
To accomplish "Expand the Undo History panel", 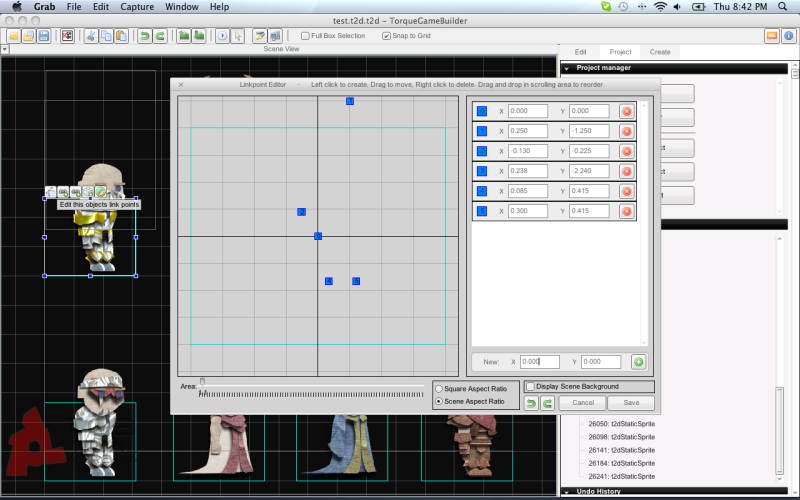I will coord(566,491).
